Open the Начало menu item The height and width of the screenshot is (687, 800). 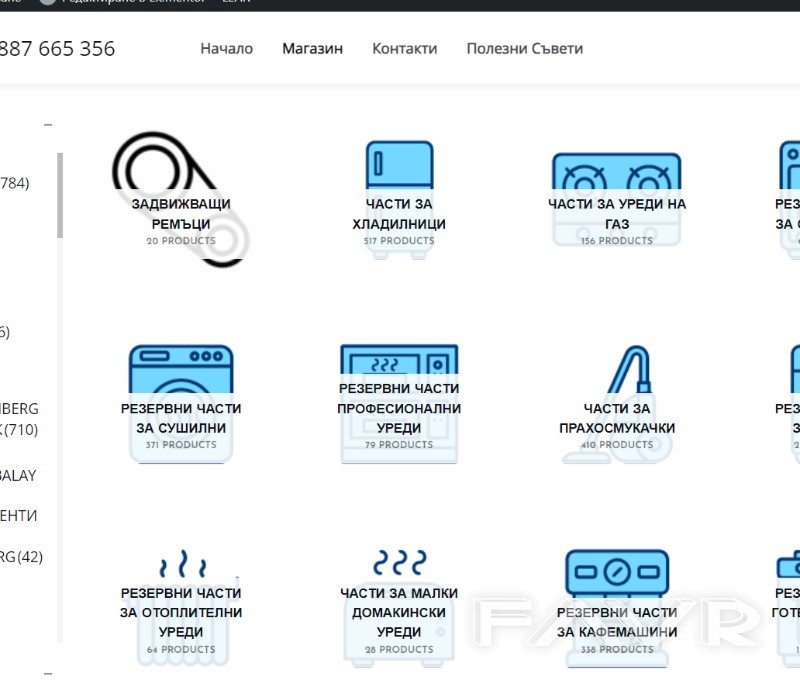(227, 48)
